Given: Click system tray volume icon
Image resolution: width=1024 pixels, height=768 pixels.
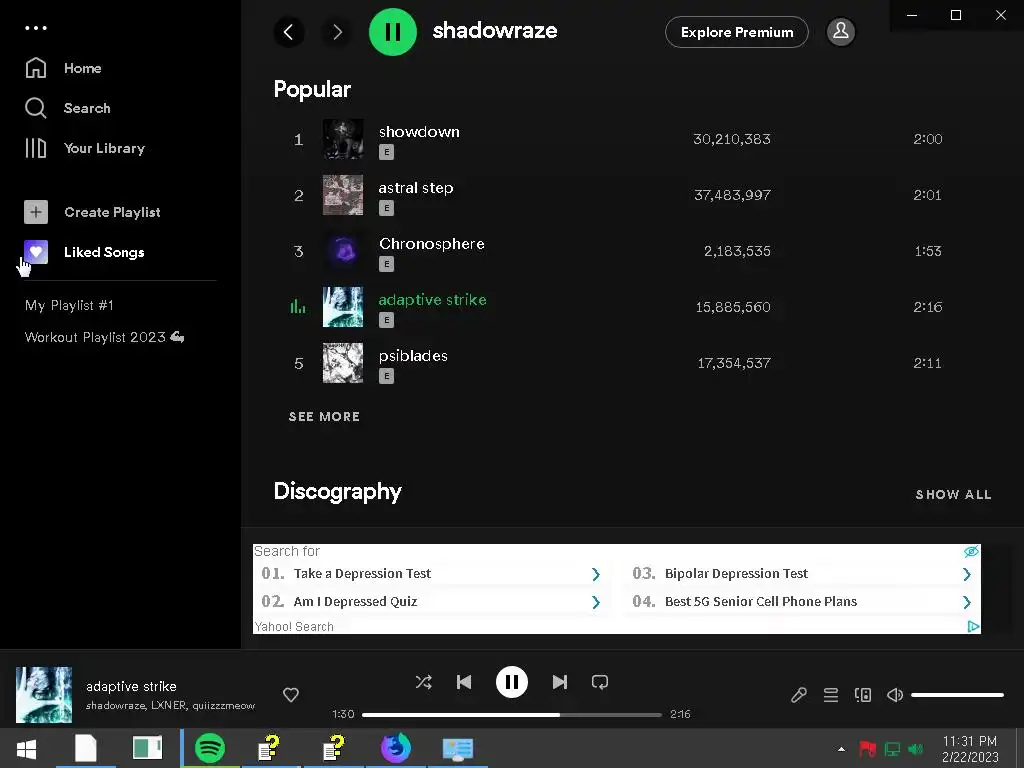Looking at the screenshot, I should coord(916,749).
